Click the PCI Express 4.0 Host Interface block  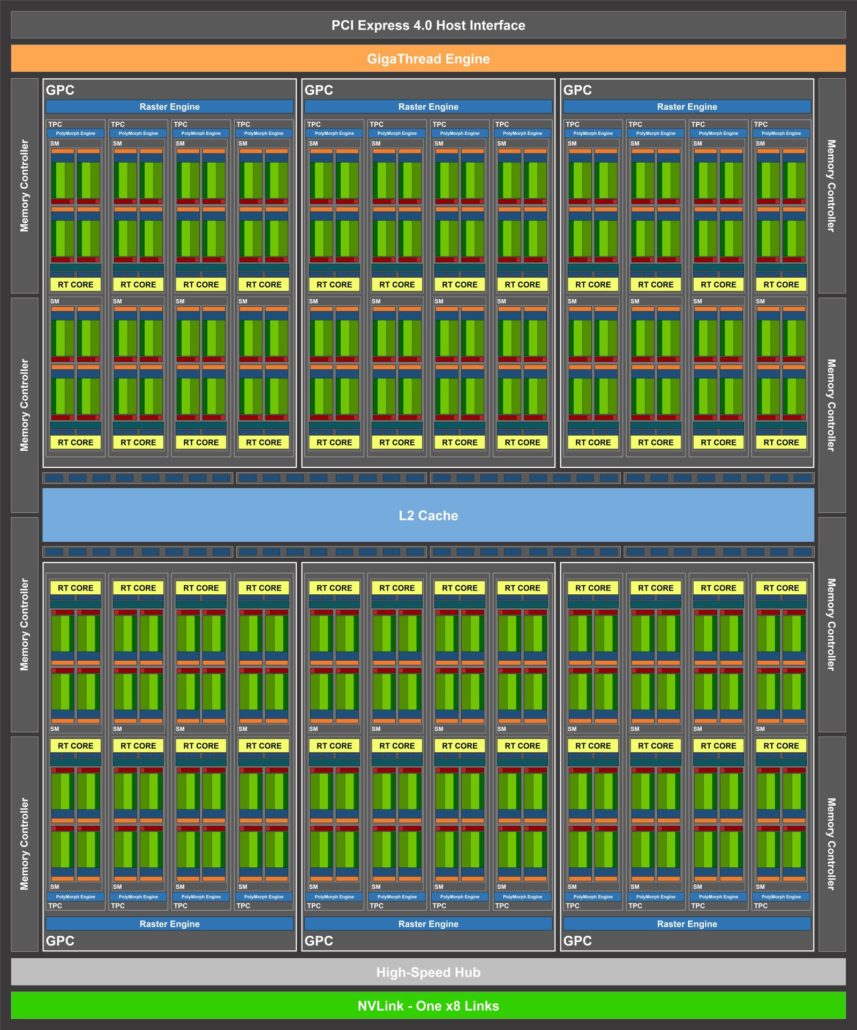pos(428,25)
